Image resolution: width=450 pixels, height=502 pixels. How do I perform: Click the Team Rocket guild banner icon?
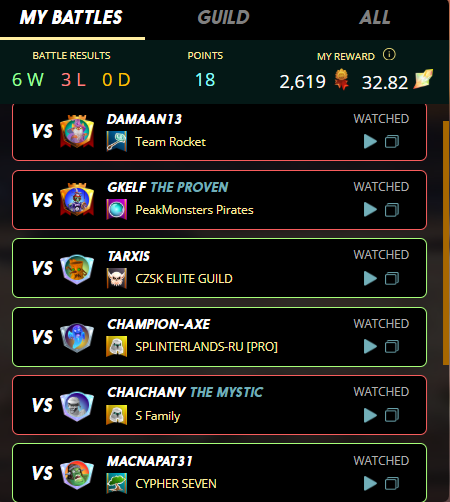(116, 141)
